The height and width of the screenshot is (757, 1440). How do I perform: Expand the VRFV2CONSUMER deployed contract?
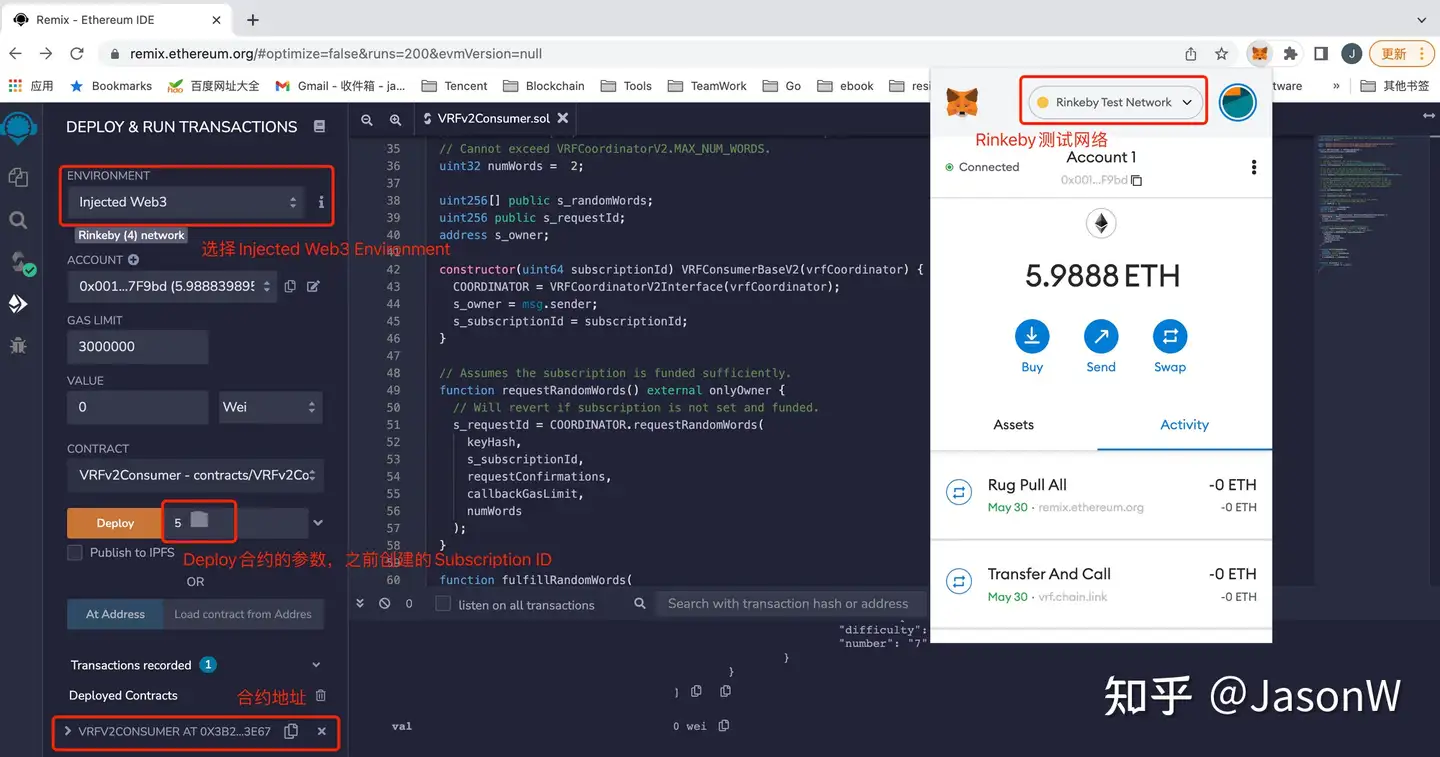[67, 731]
